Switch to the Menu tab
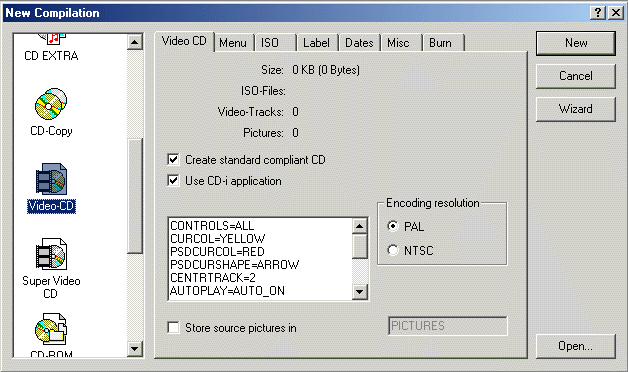This screenshot has width=628, height=372. [233, 43]
